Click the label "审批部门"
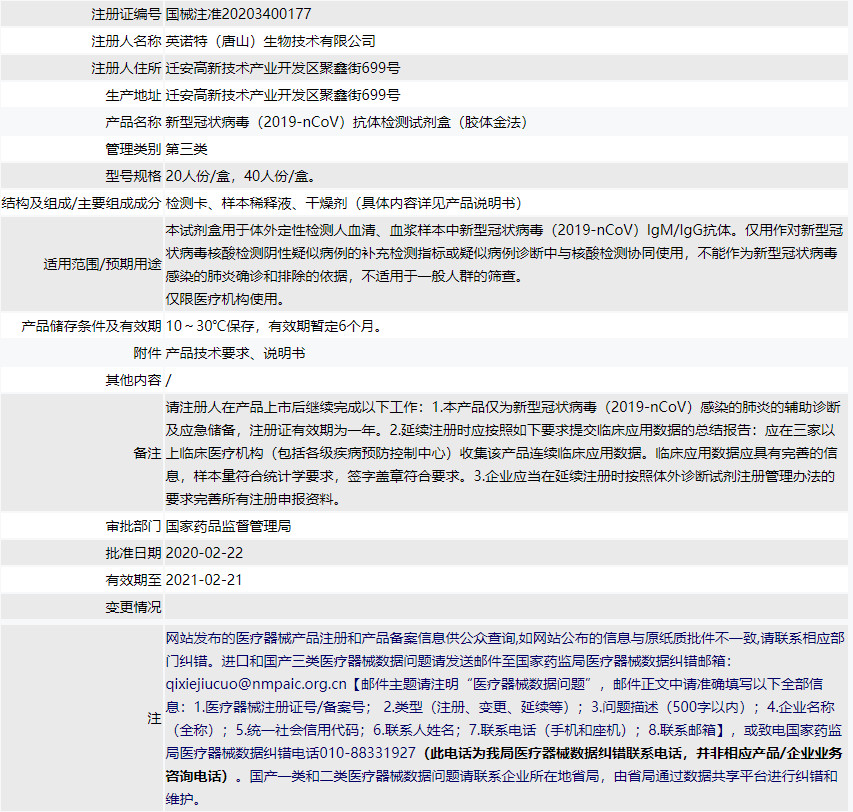853x812 pixels. coord(133,526)
